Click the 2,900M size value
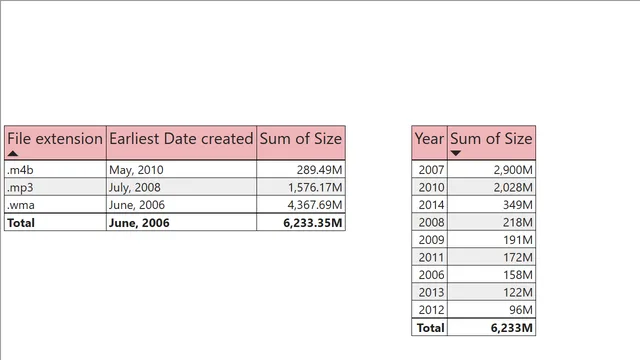The height and width of the screenshot is (360, 640). pos(513,170)
